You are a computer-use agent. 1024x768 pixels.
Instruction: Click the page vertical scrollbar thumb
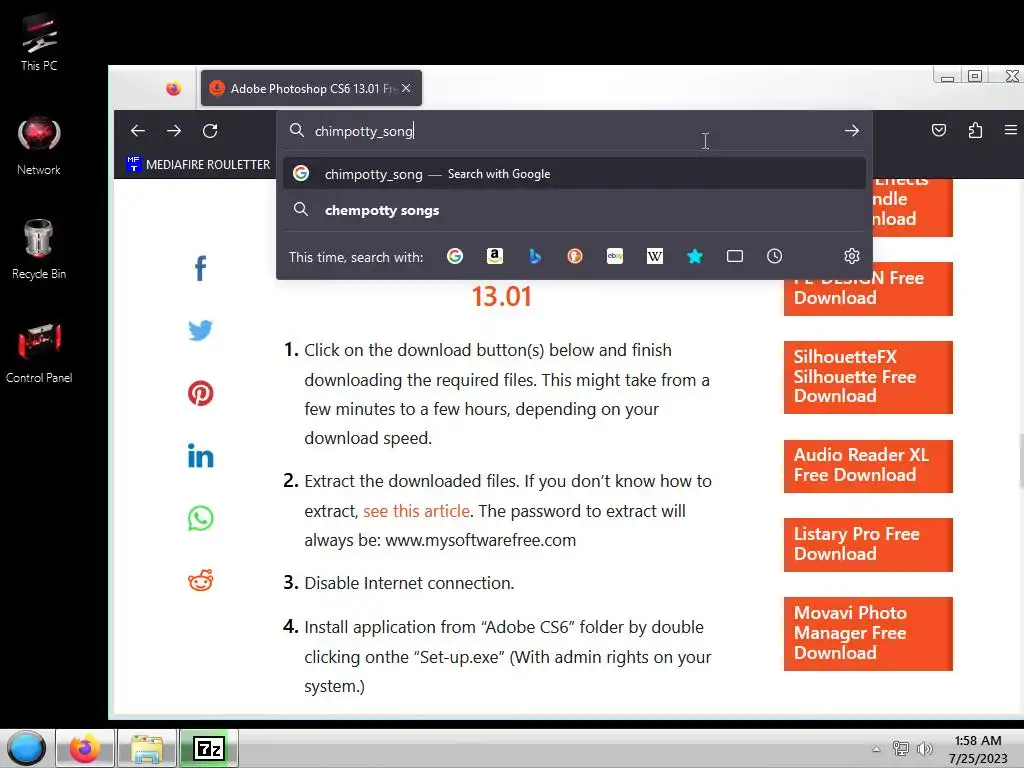[x=1021, y=461]
